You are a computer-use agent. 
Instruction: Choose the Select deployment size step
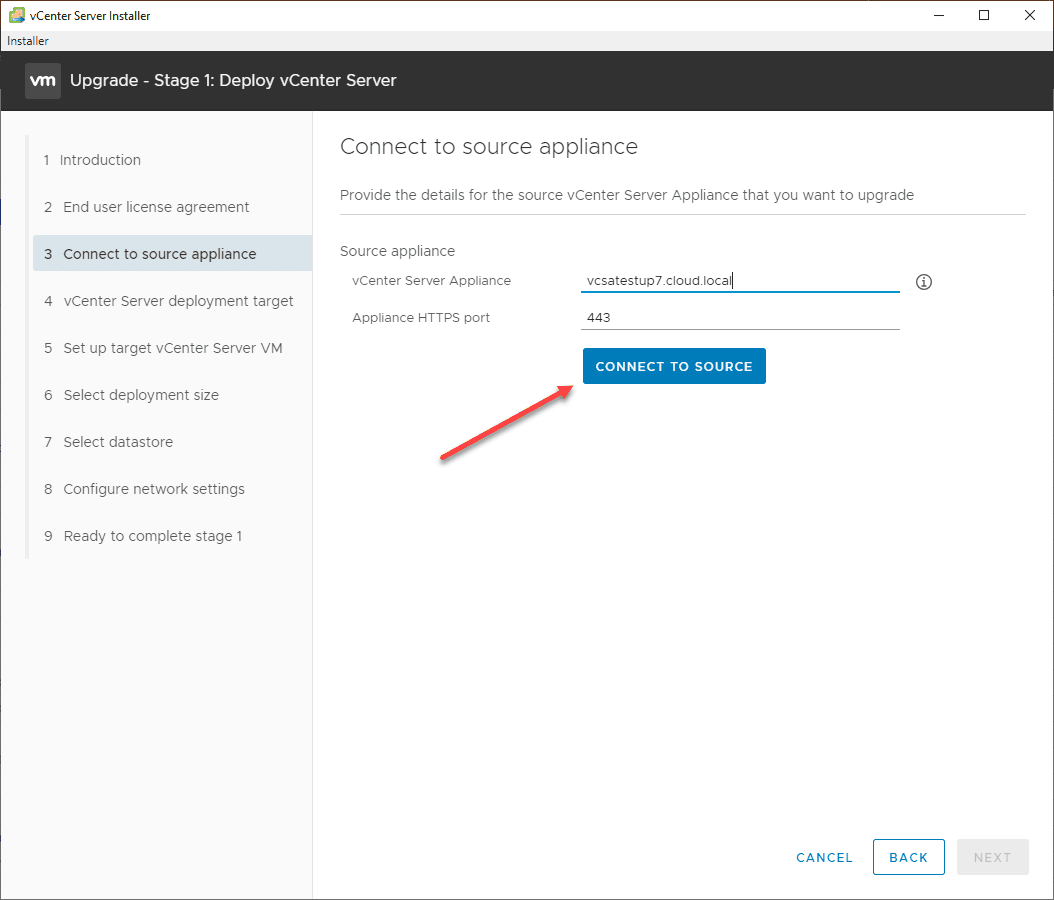point(141,395)
